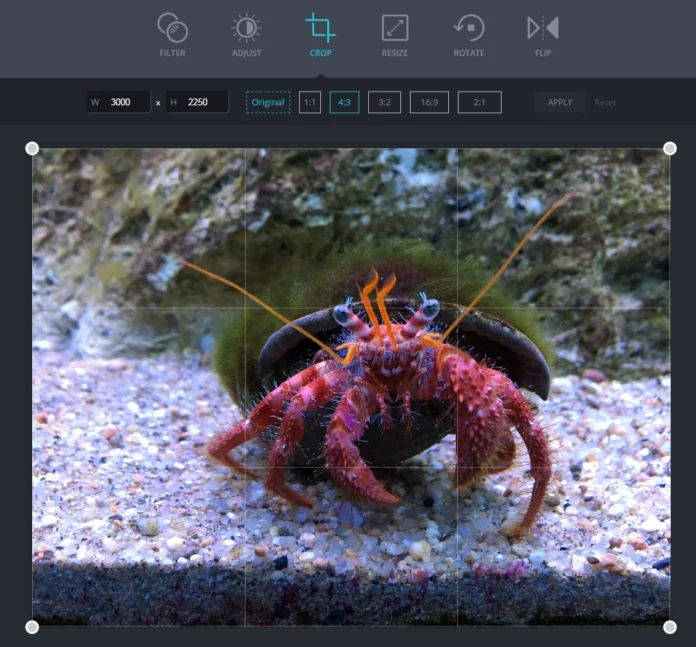Select the 2:1 aspect ratio

[x=480, y=103]
